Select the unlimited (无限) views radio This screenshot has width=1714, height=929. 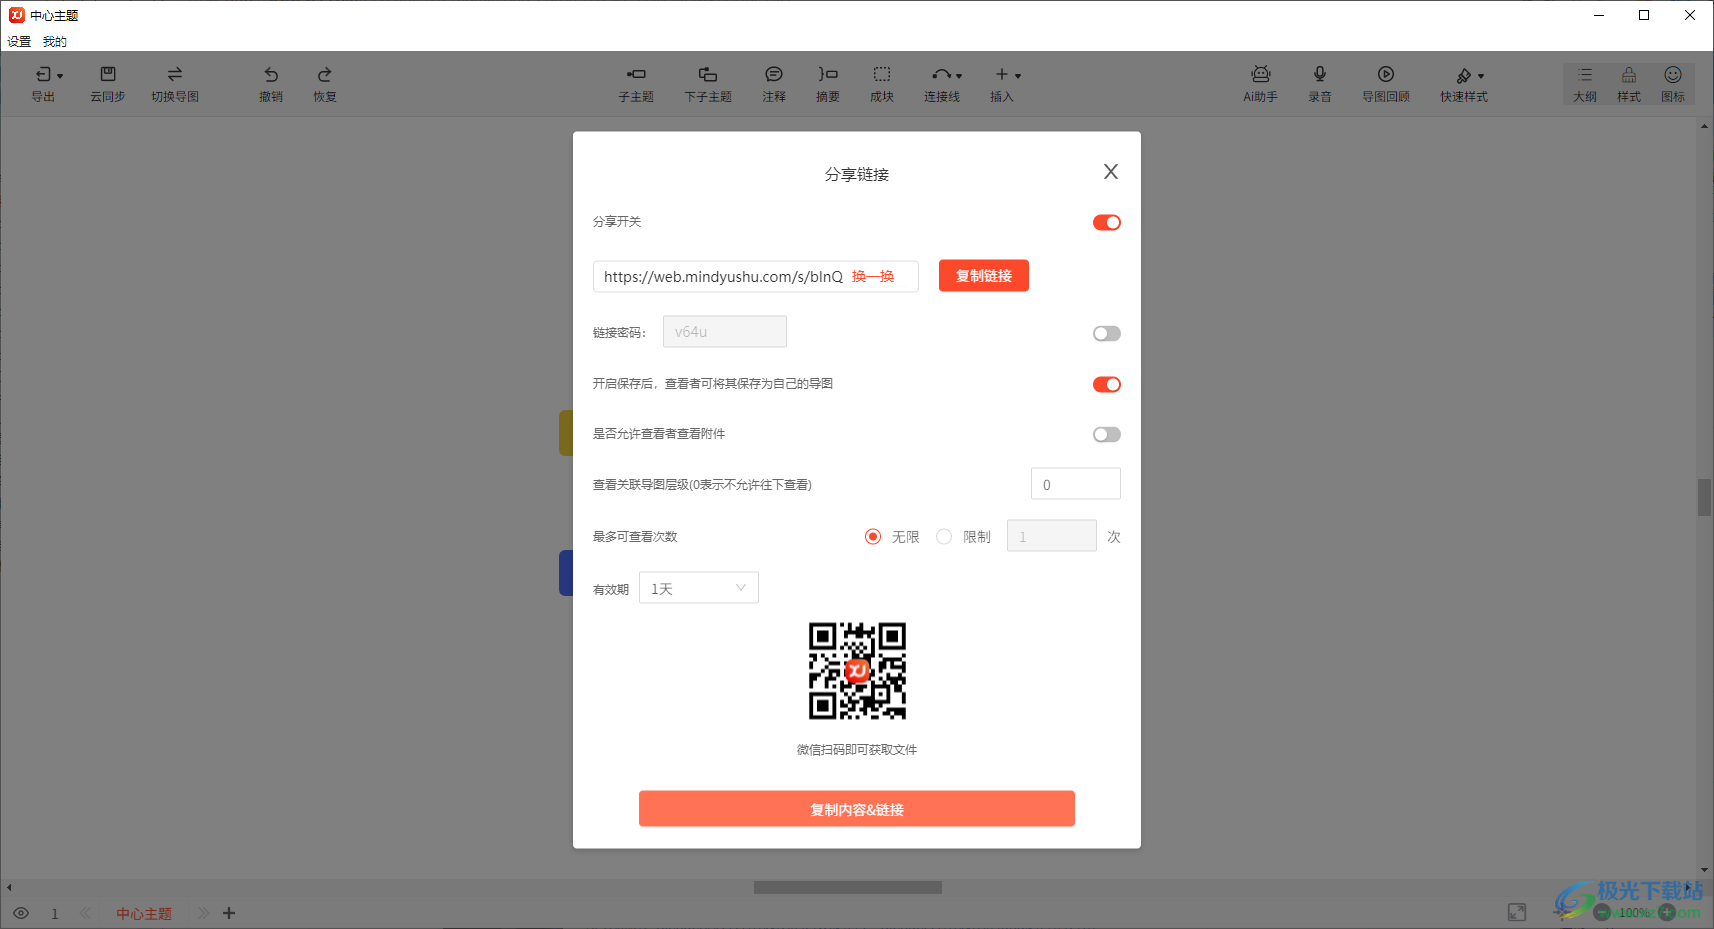coord(873,537)
